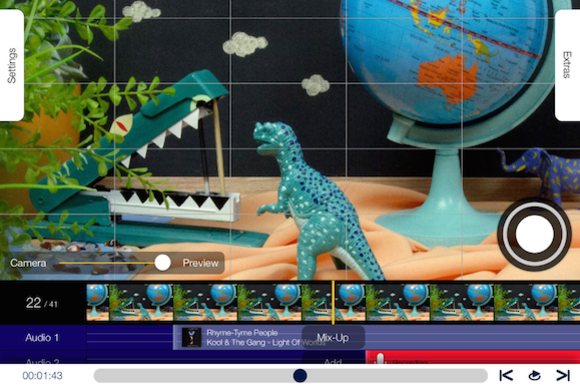Jump to the first frame icon
This screenshot has height=389, width=580.
click(506, 375)
